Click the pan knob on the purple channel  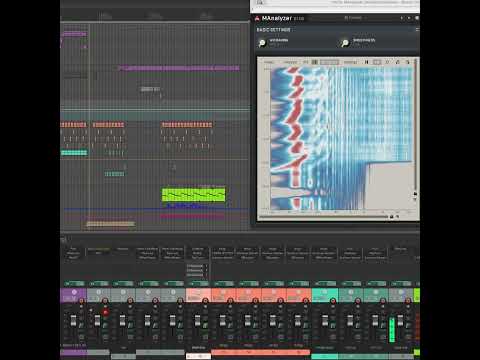(x=81, y=301)
